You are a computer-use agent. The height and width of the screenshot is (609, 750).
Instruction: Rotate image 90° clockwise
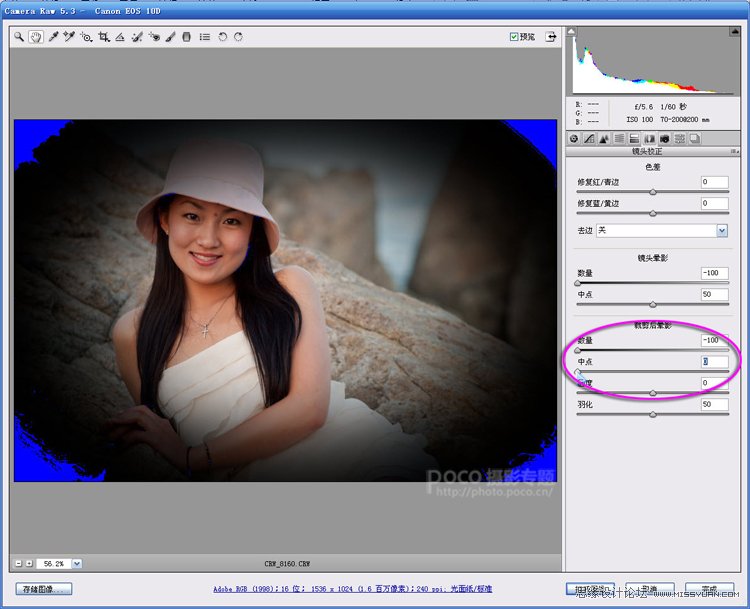tap(238, 37)
